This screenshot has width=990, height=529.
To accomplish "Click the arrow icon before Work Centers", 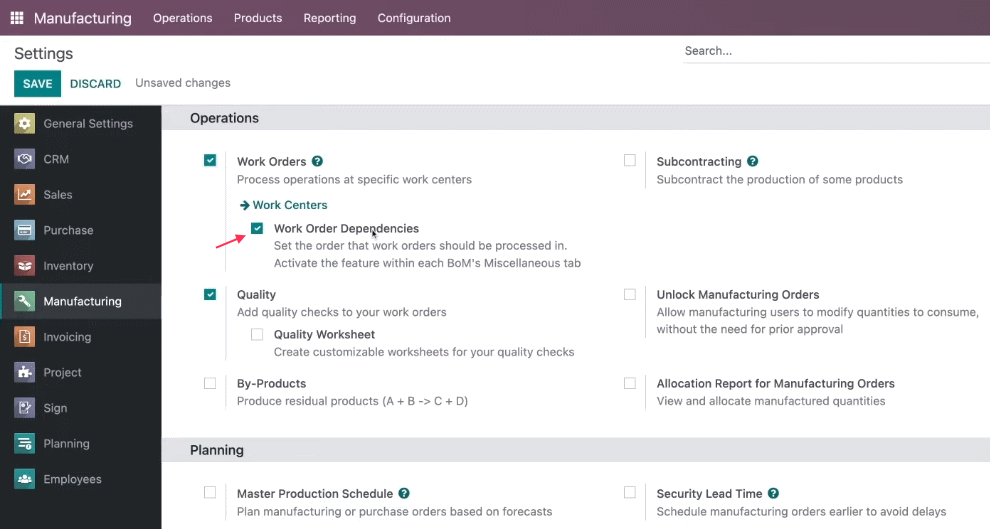I will coord(244,205).
